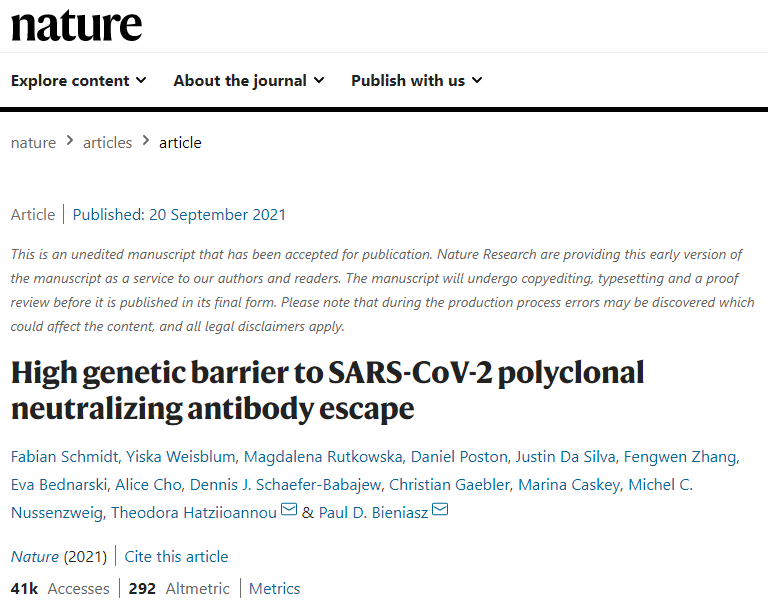
Task: Click envelope icon beside Paul D. Bieniasz
Action: (x=440, y=510)
